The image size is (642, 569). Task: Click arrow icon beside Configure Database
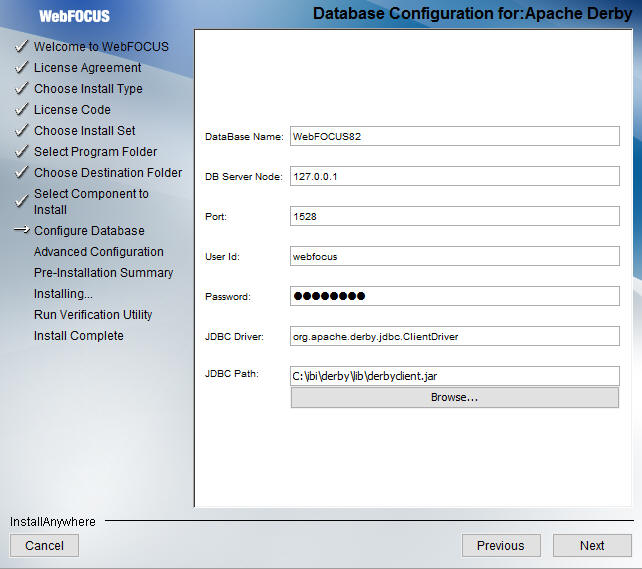tap(22, 230)
